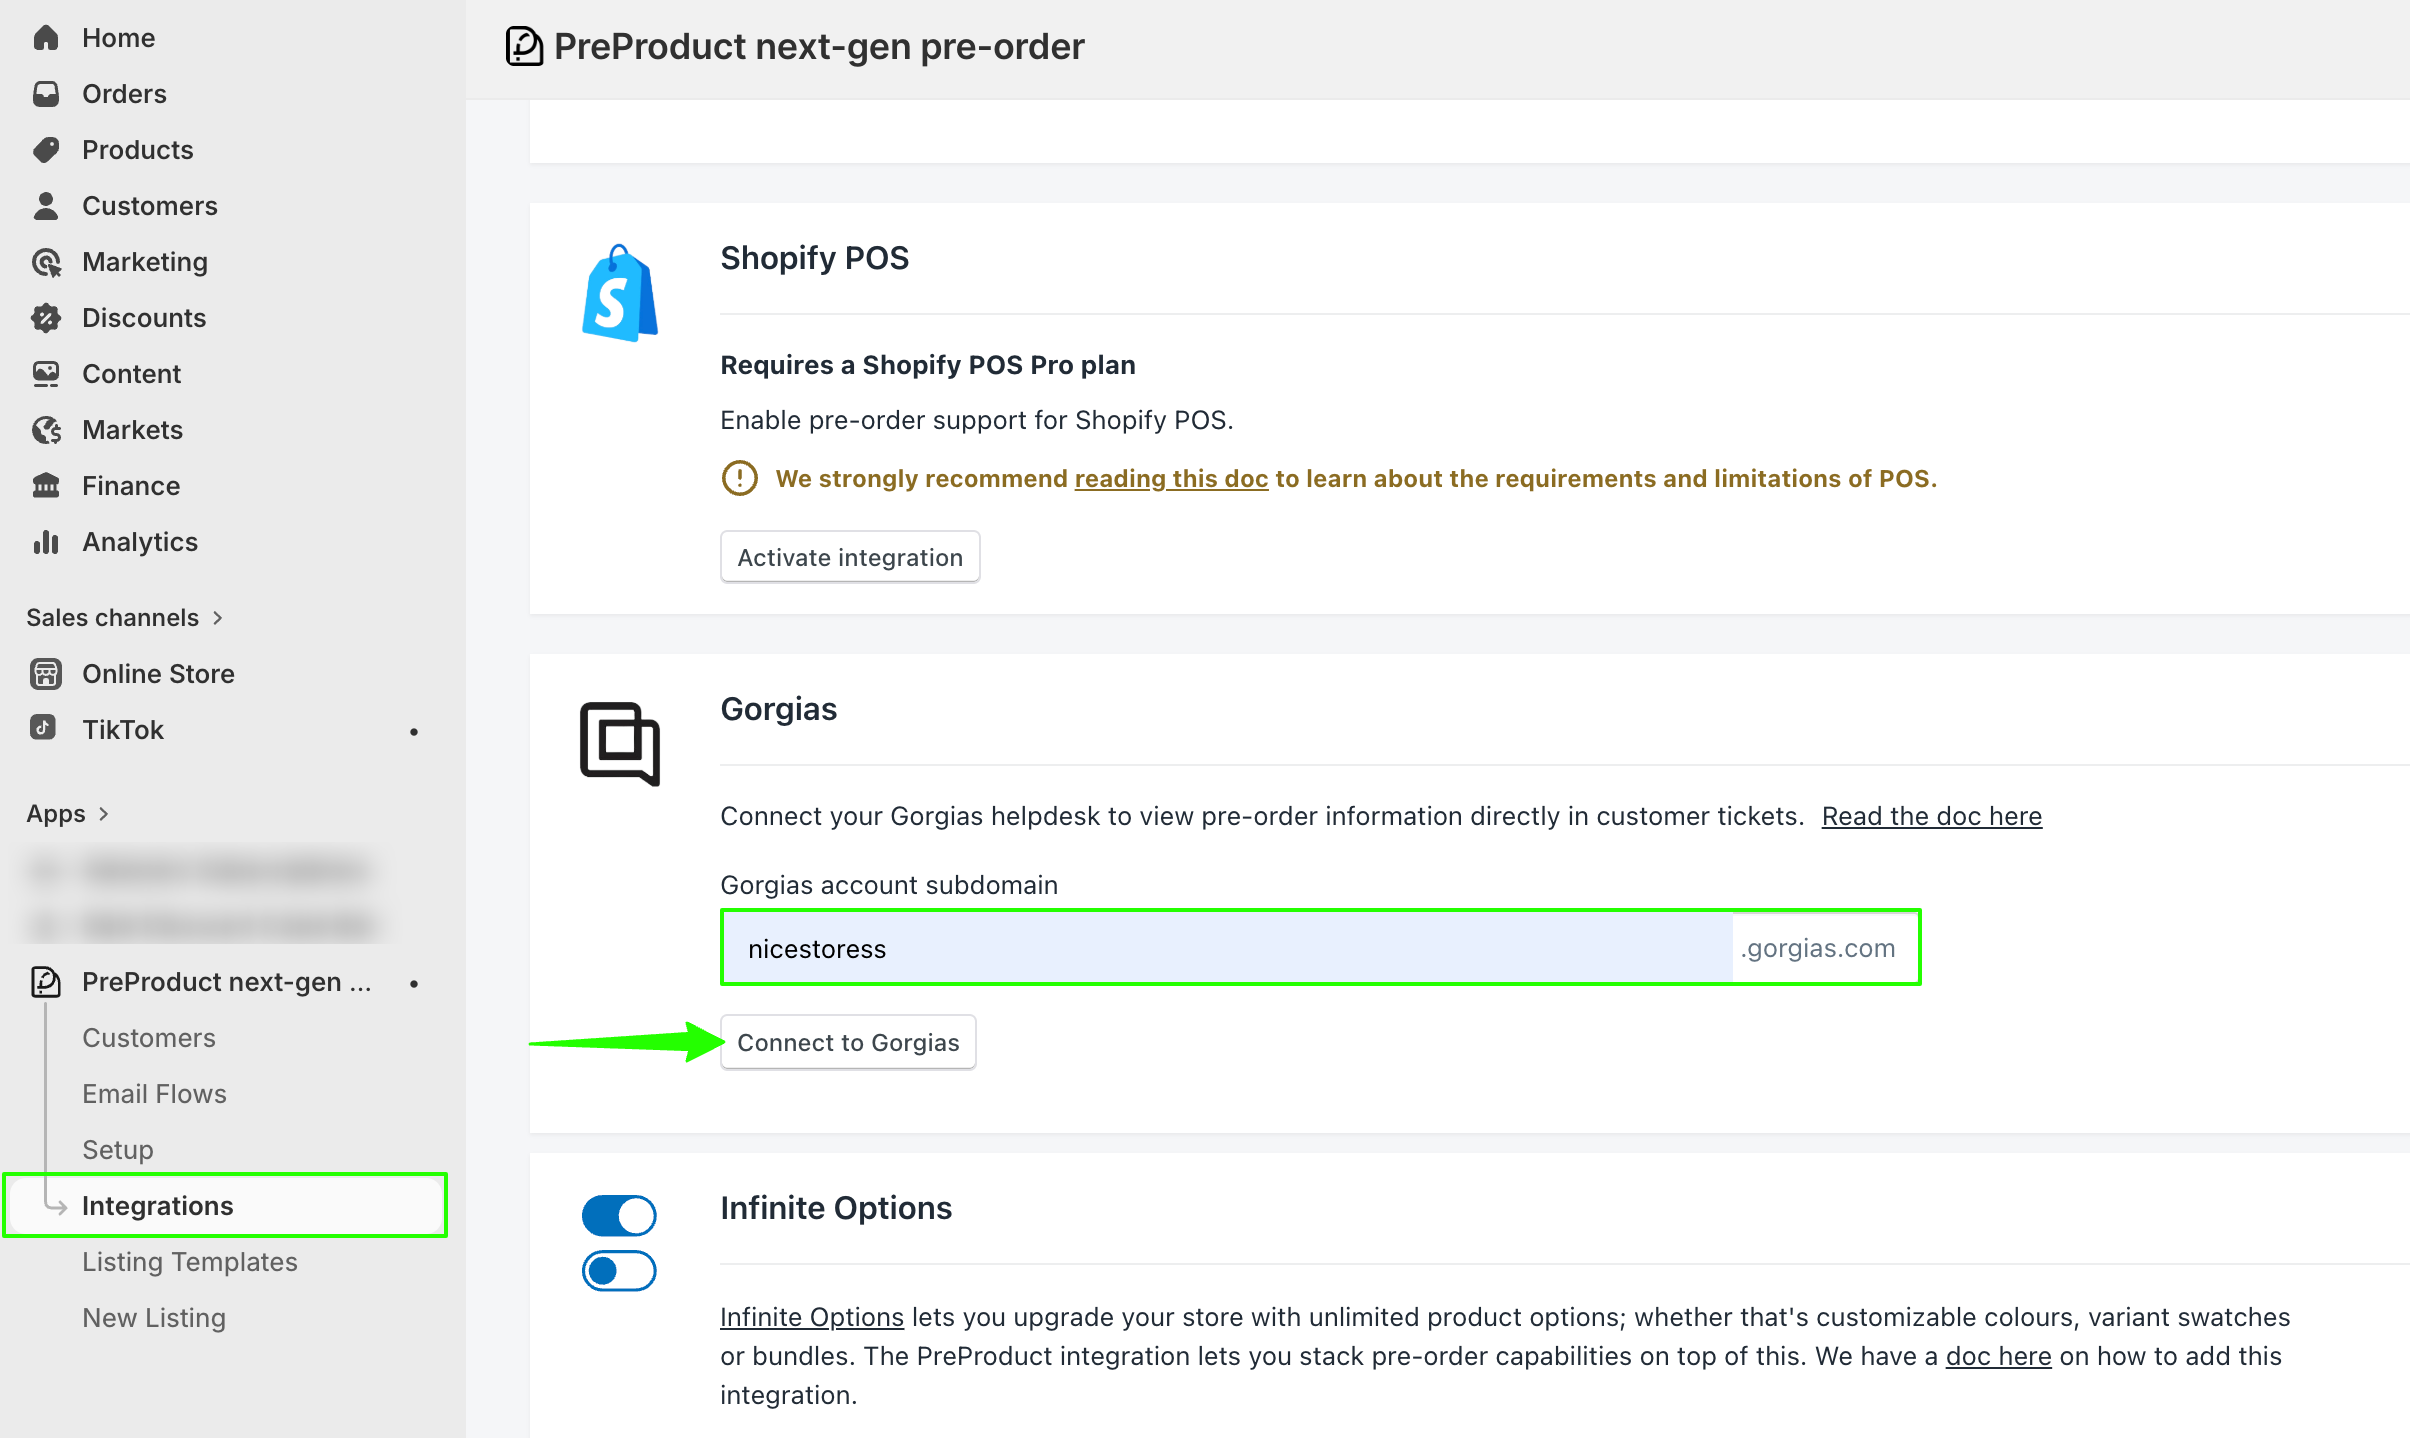The height and width of the screenshot is (1438, 2410).
Task: Expand the Apps section chevron
Action: point(103,814)
